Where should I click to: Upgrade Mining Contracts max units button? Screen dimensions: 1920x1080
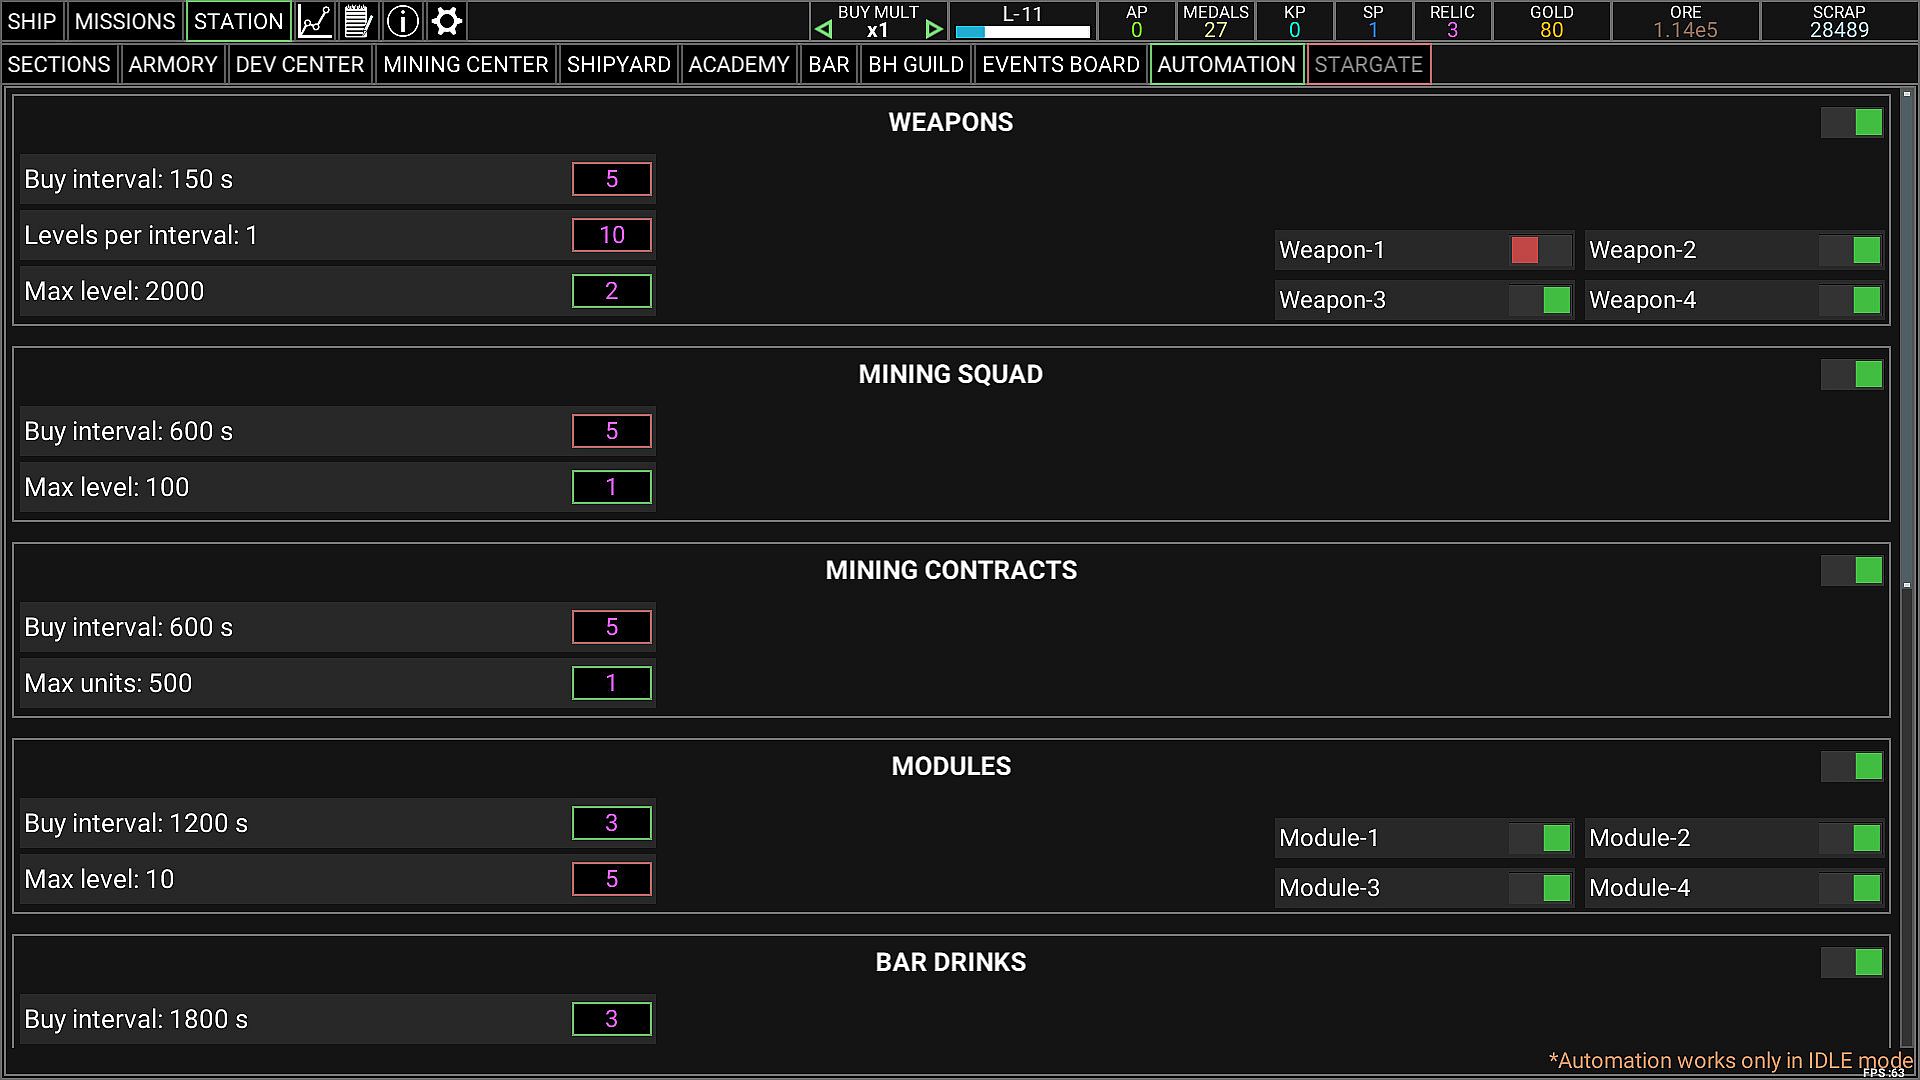[611, 683]
